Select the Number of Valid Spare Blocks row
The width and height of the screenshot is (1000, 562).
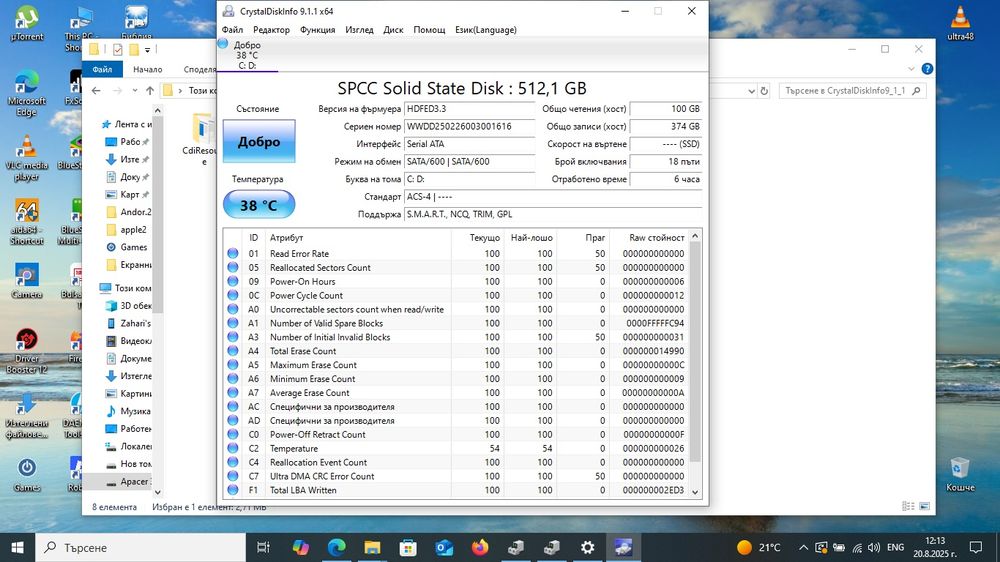456,323
